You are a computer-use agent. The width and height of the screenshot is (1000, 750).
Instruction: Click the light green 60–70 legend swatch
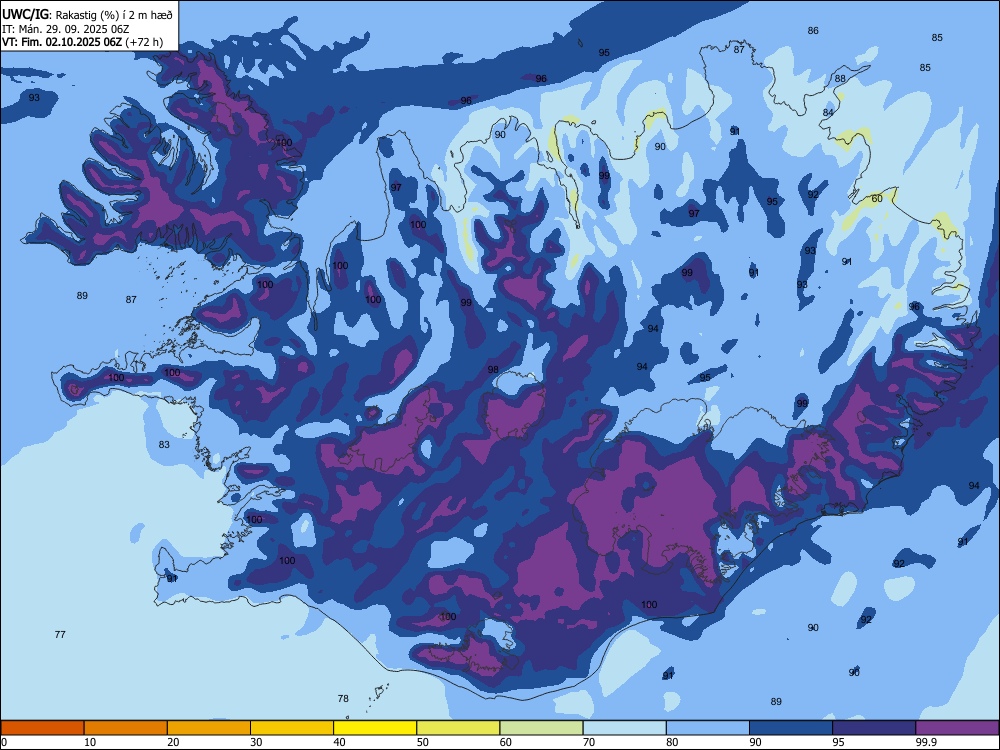pyautogui.click(x=541, y=728)
